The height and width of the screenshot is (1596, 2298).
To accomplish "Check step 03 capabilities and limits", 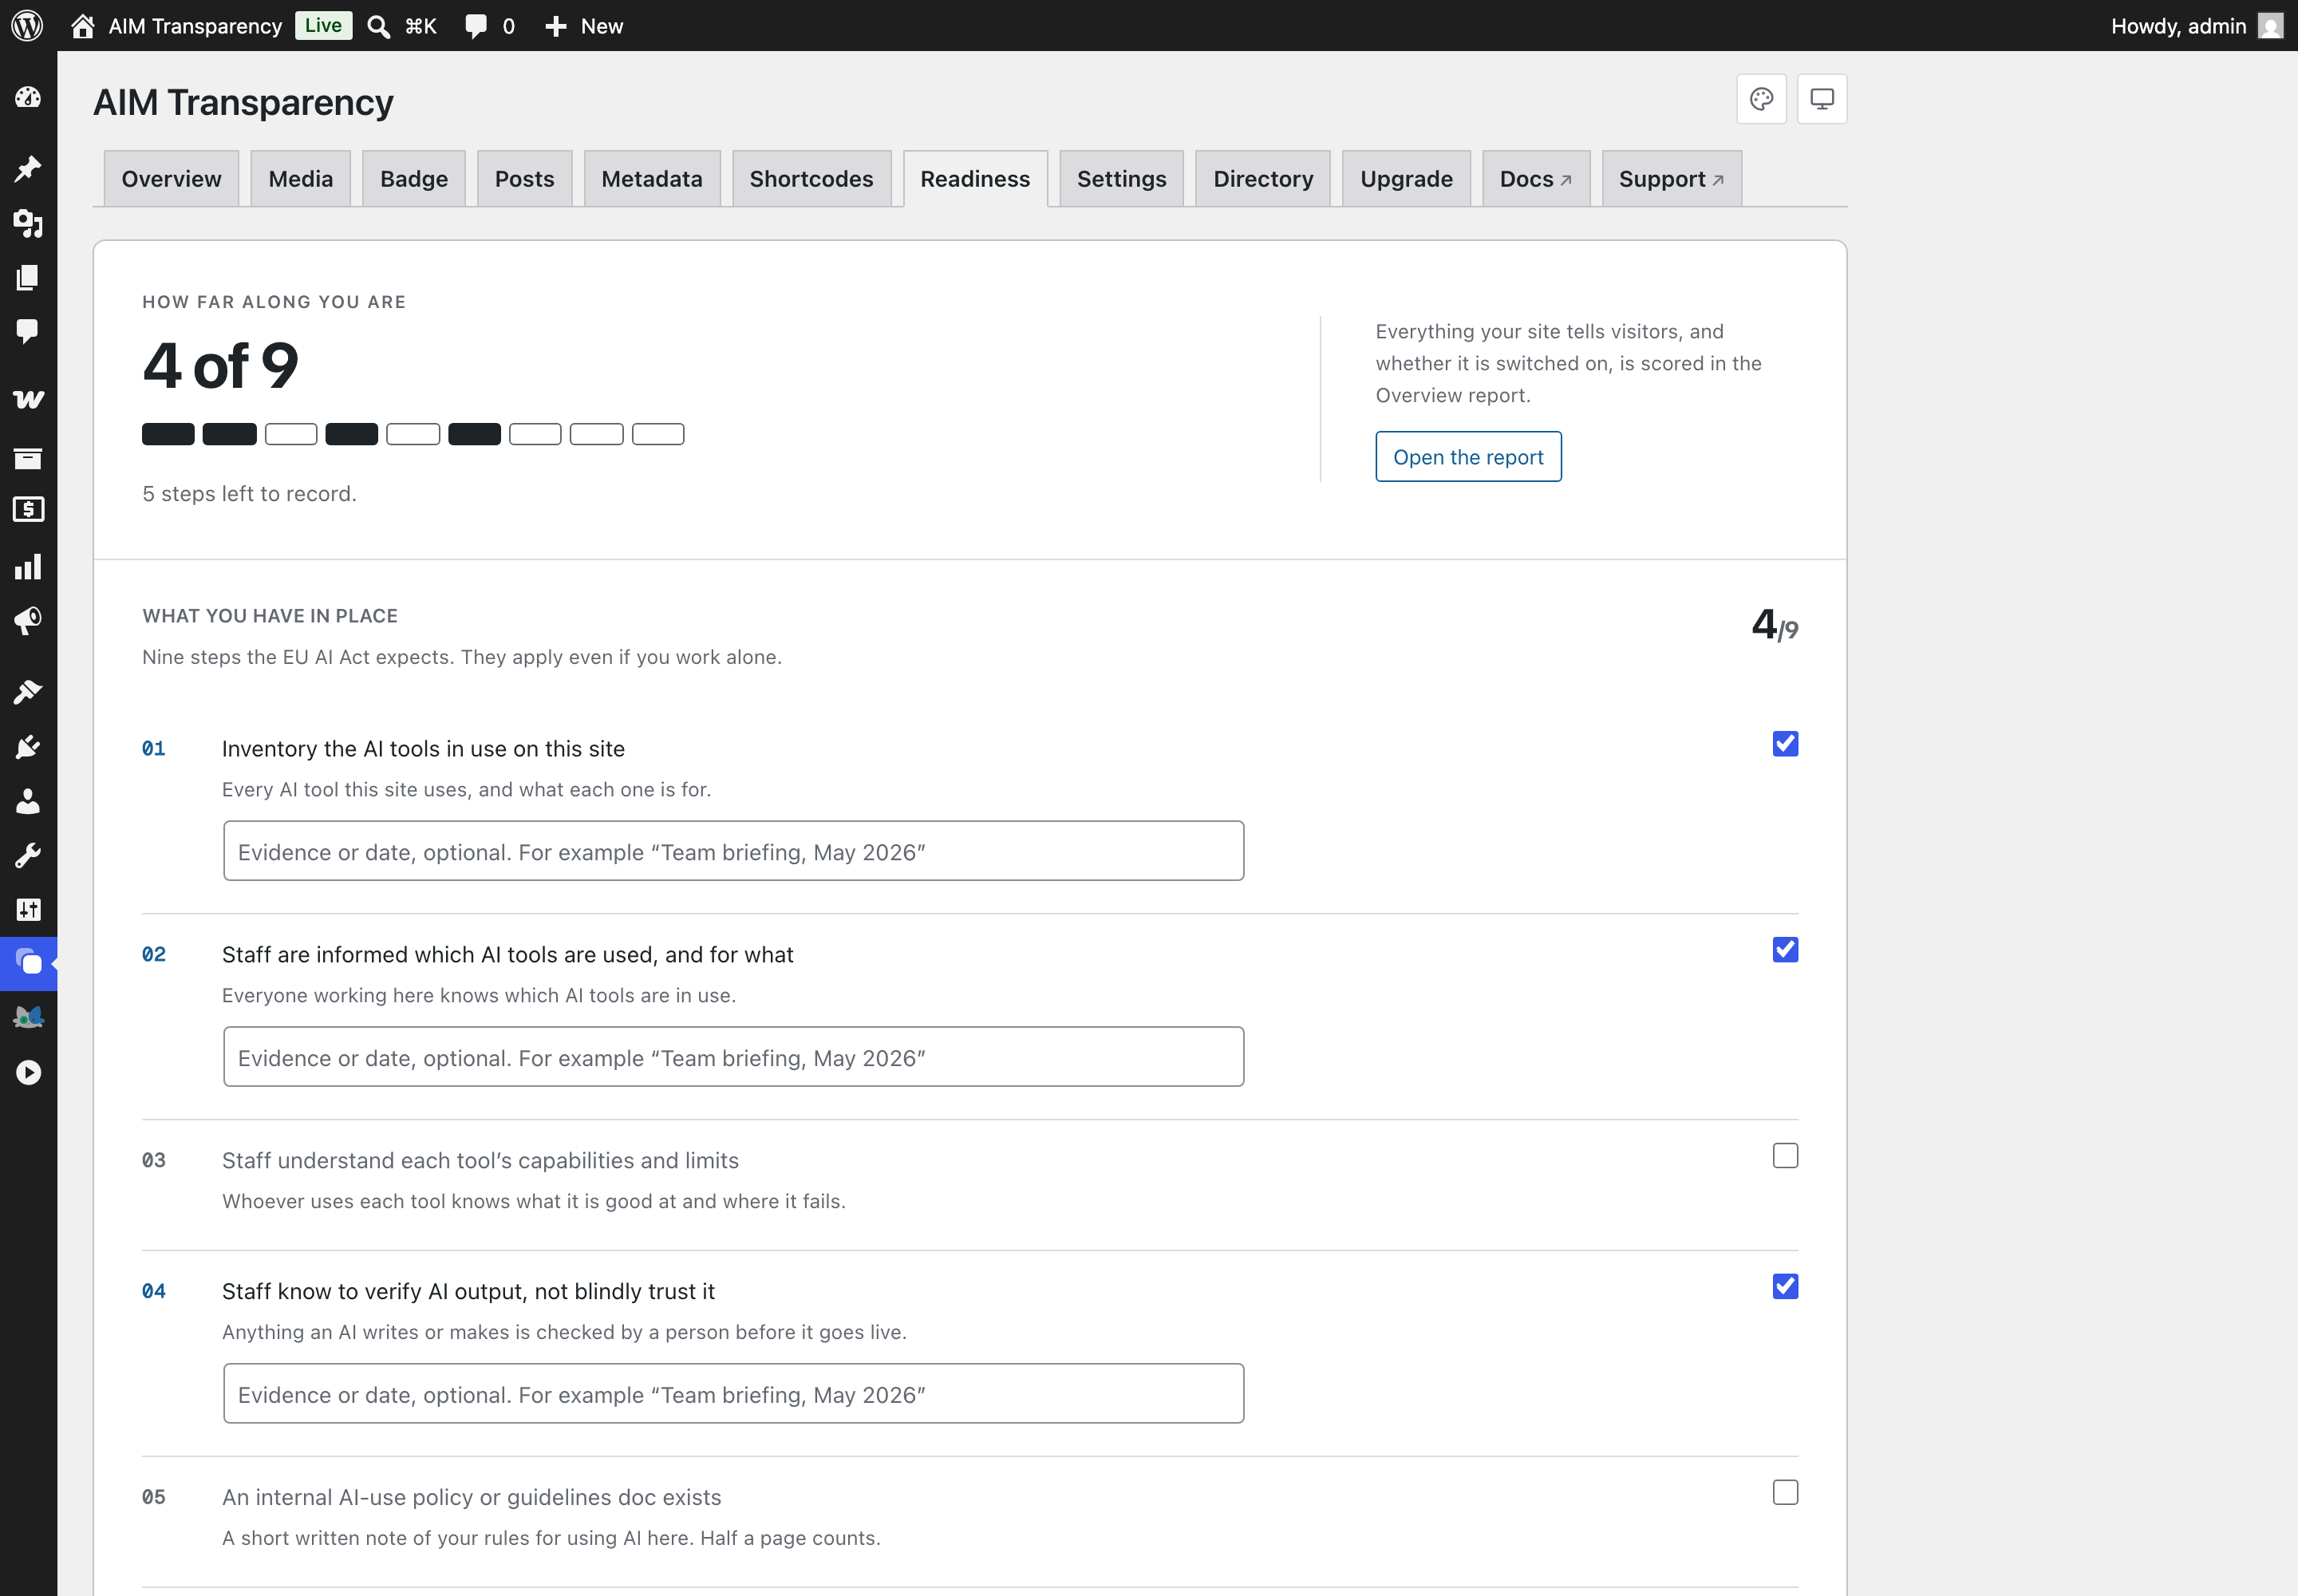I will click(1785, 1156).
